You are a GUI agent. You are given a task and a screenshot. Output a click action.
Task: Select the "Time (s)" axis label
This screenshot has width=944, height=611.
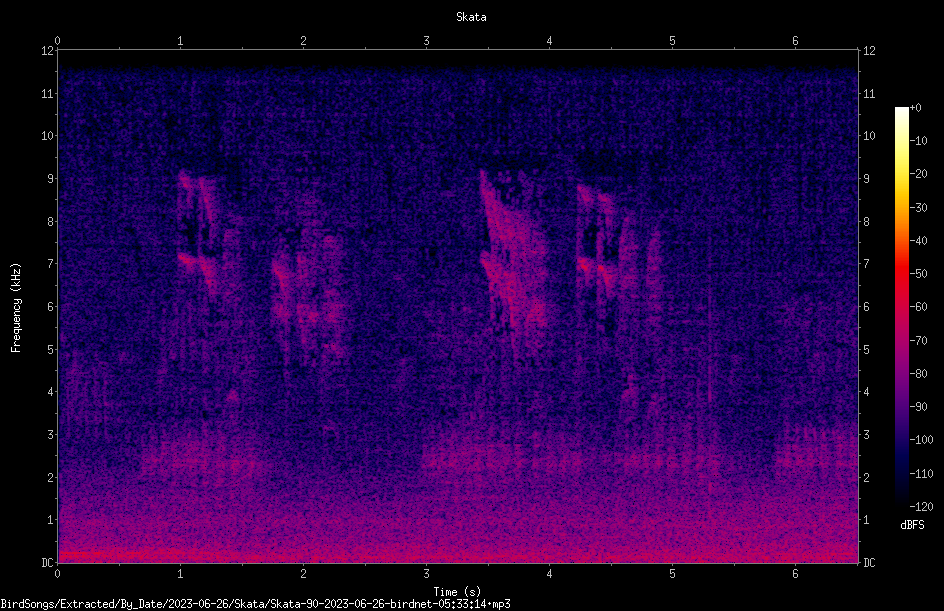(457, 592)
